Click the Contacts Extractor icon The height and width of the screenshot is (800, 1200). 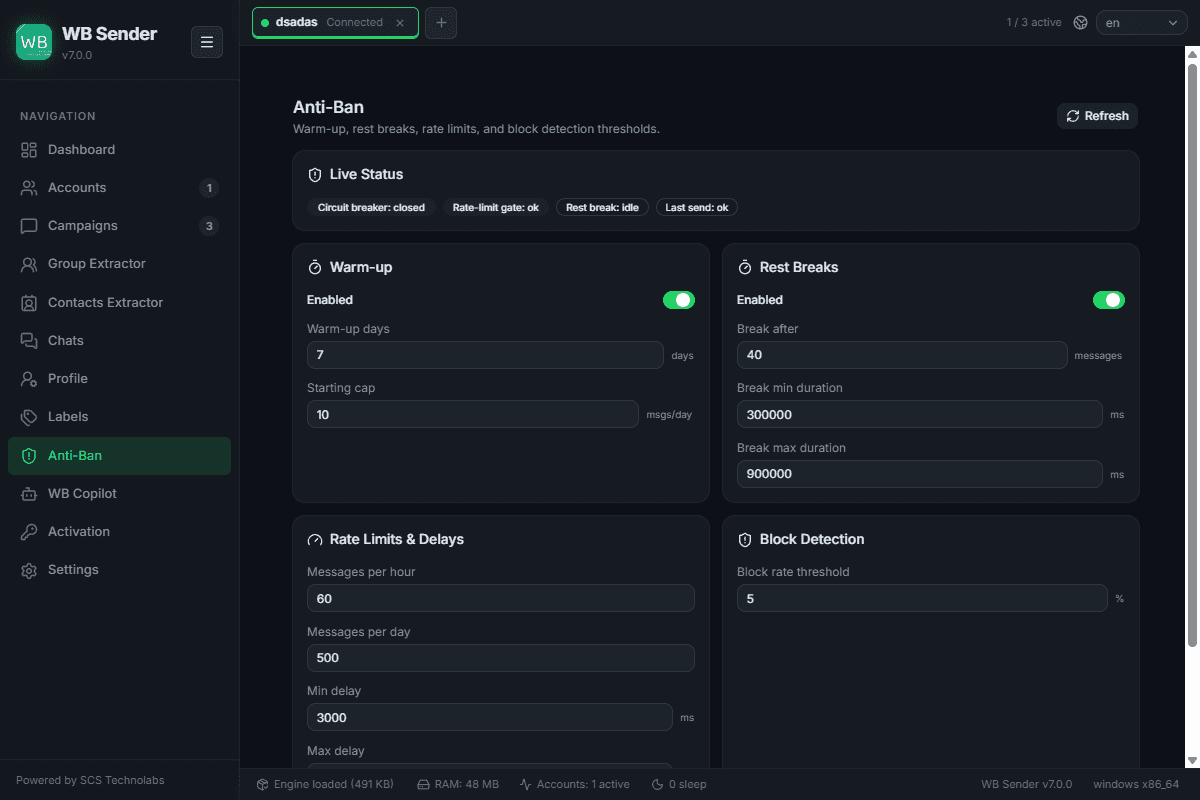point(29,303)
